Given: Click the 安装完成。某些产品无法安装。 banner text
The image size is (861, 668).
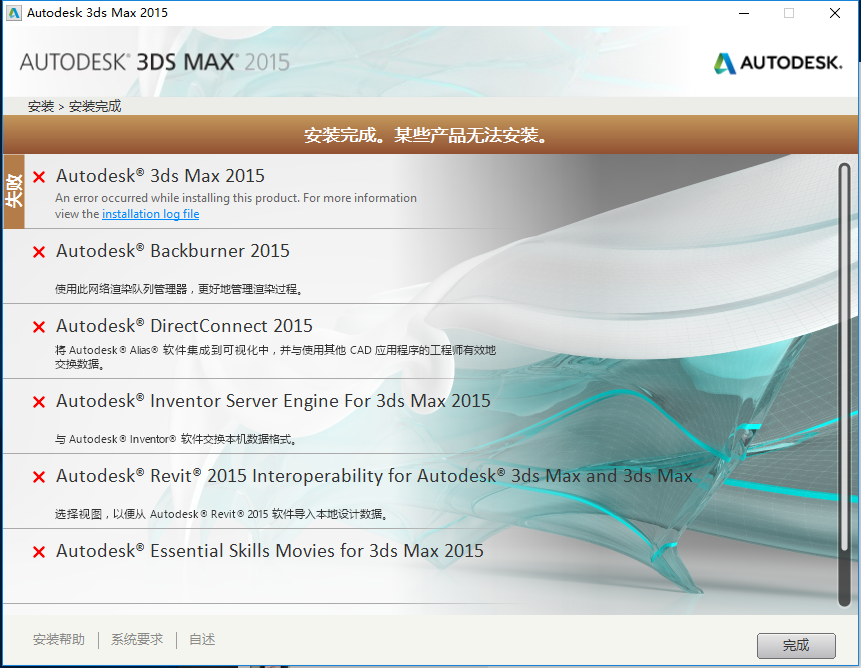Looking at the screenshot, I should click(x=427, y=135).
